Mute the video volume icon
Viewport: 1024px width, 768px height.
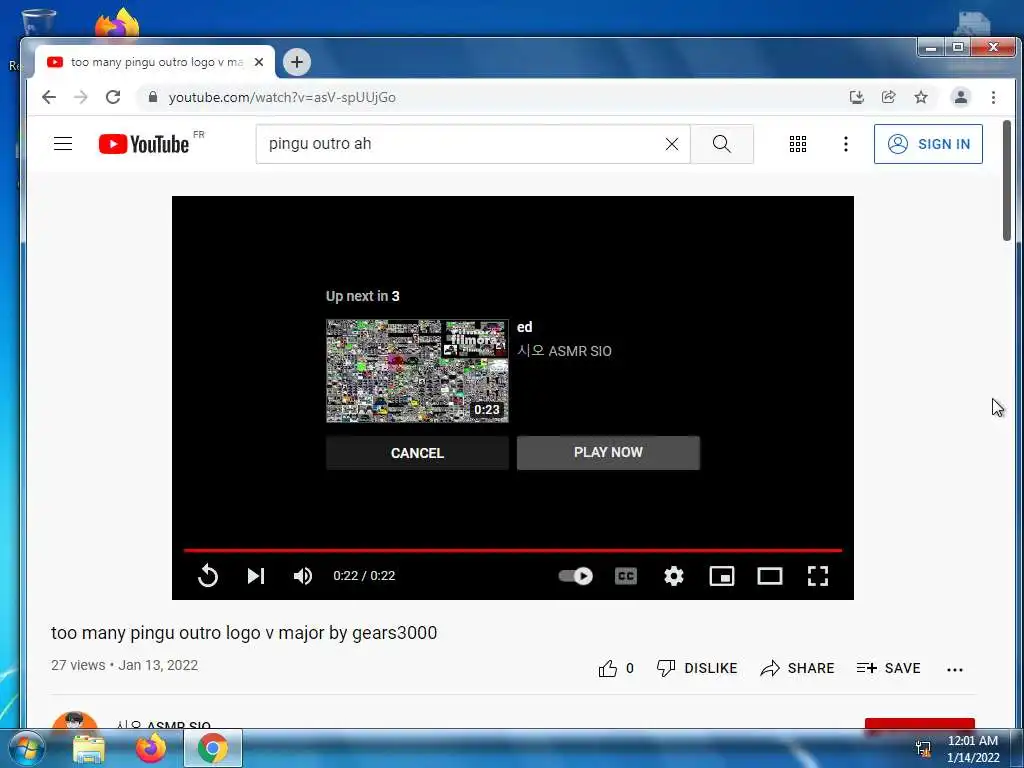(x=302, y=575)
